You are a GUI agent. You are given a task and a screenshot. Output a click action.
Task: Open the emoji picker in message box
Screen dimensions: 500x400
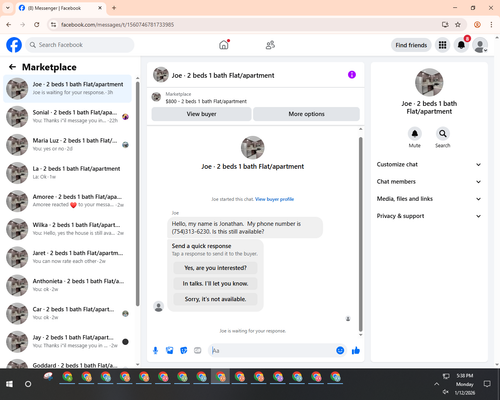[340, 350]
